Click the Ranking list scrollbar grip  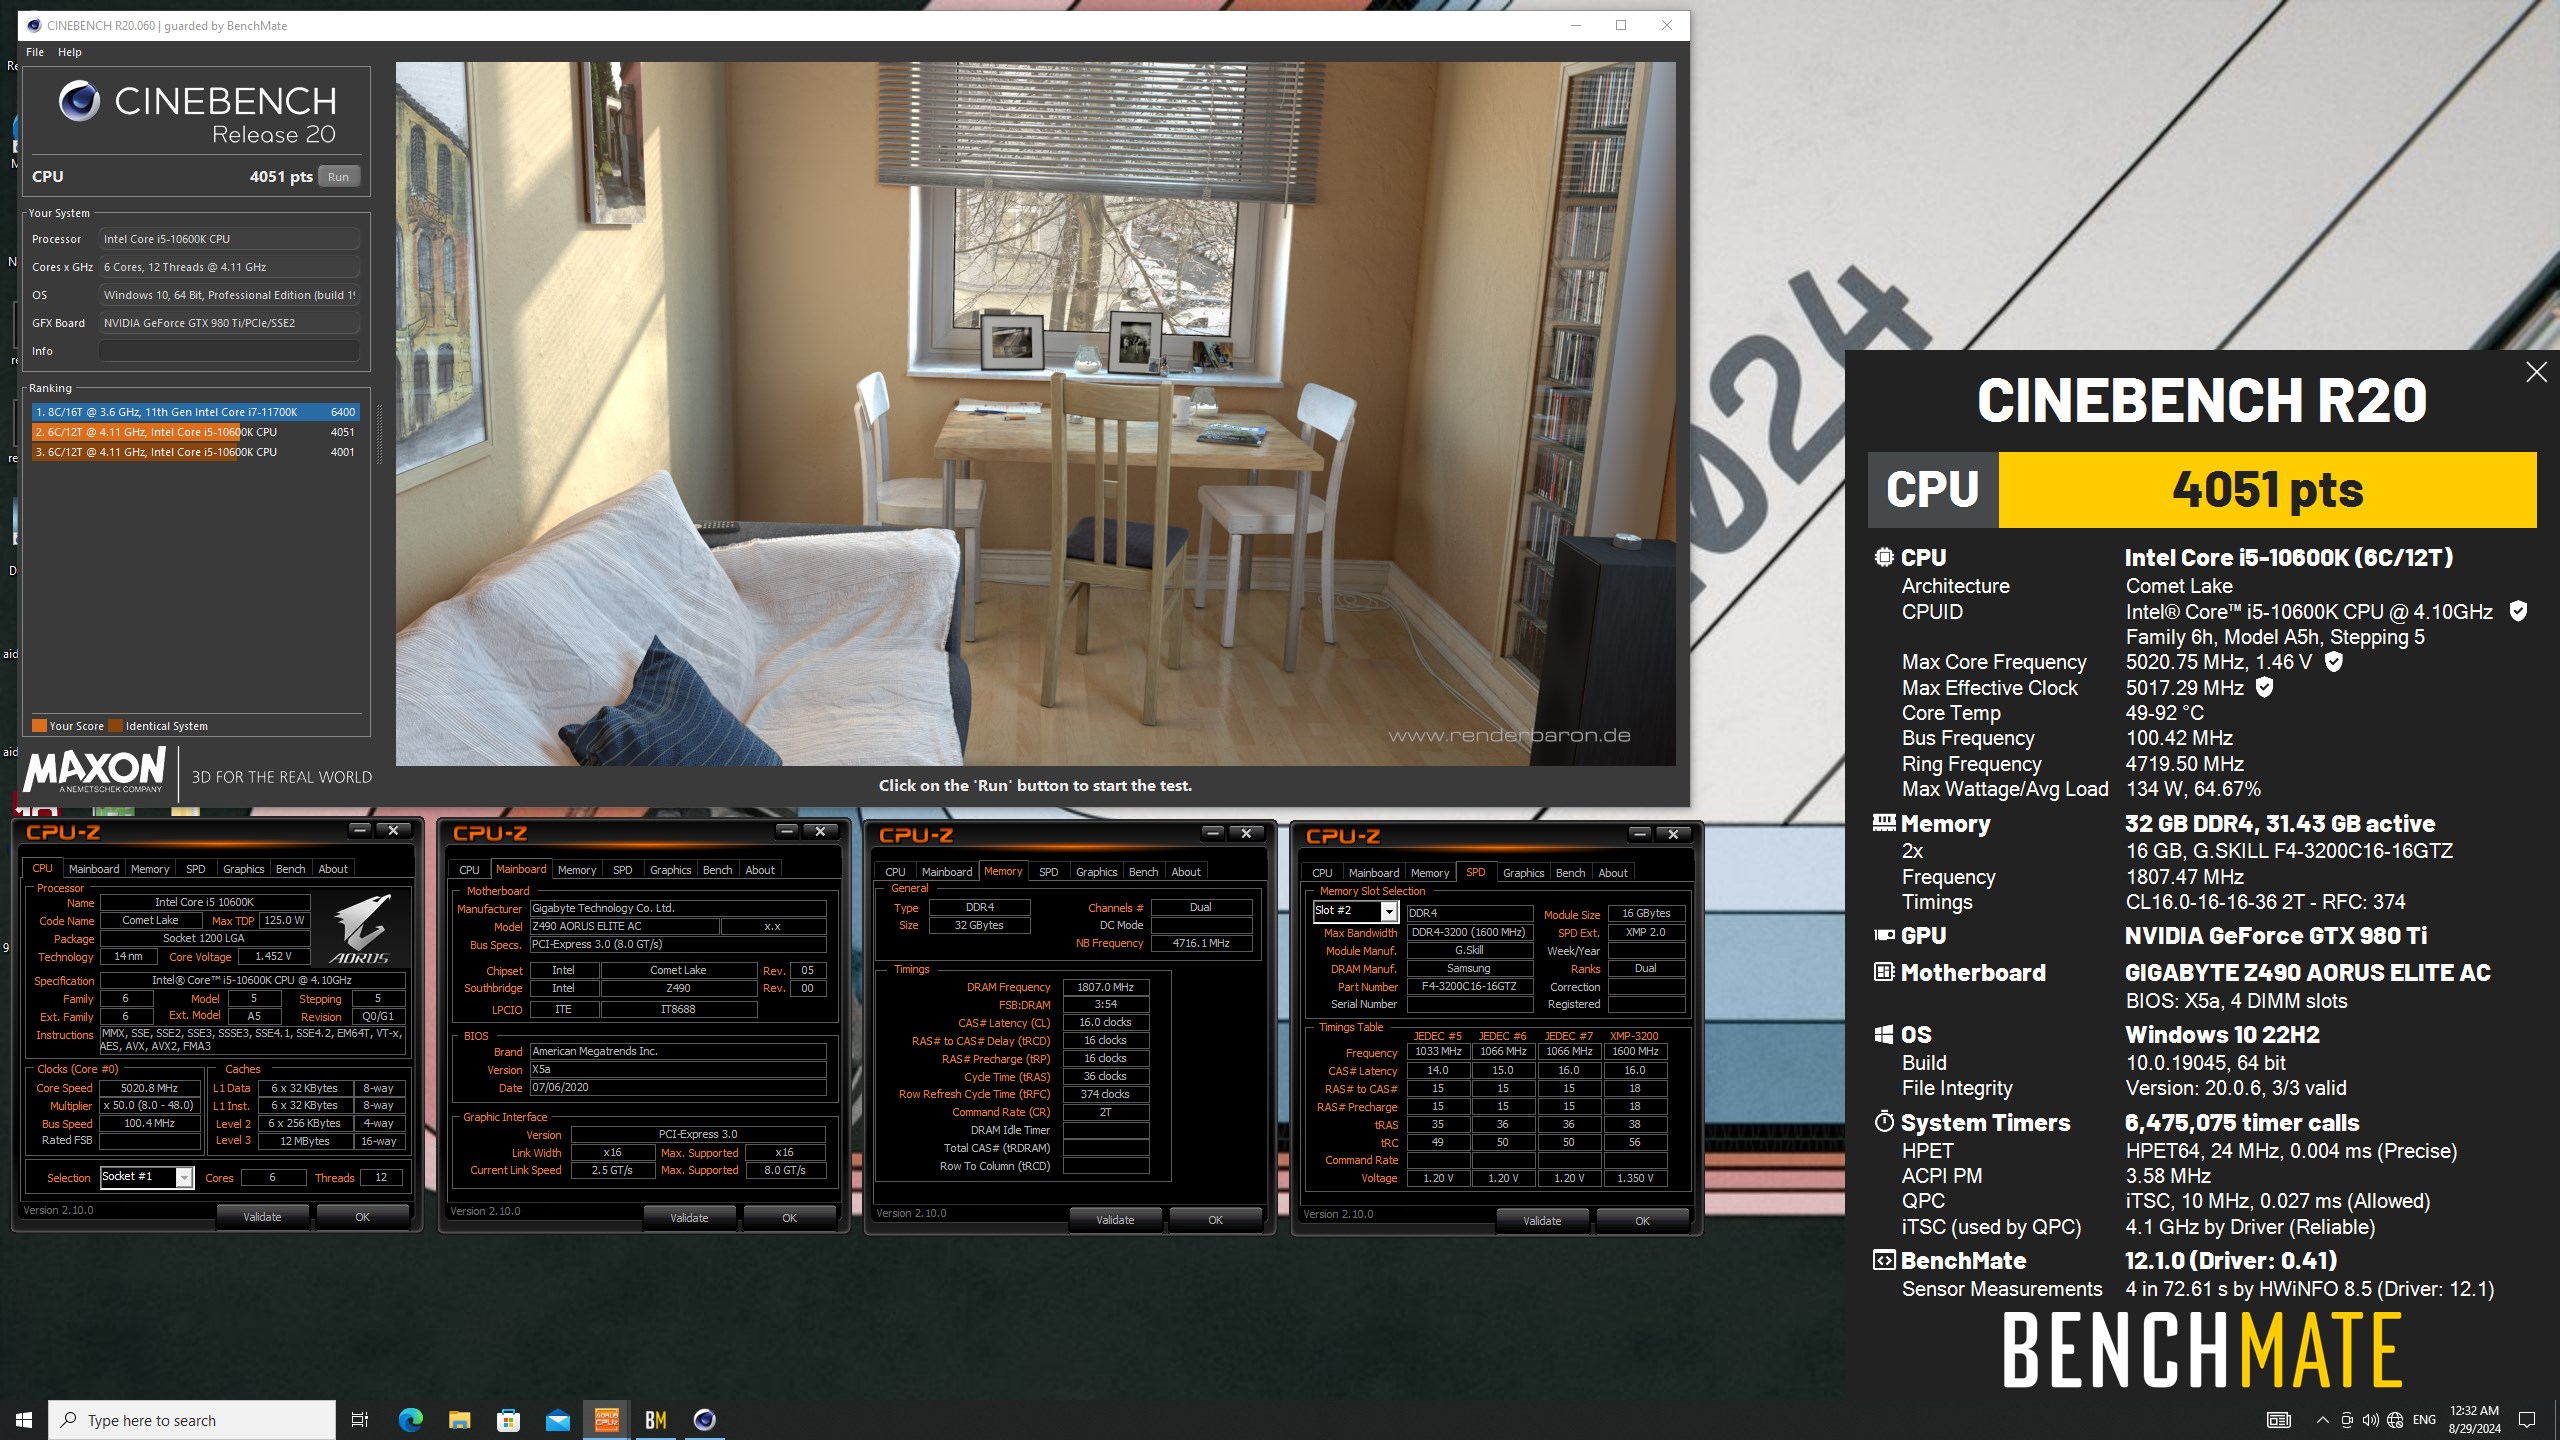379,435
